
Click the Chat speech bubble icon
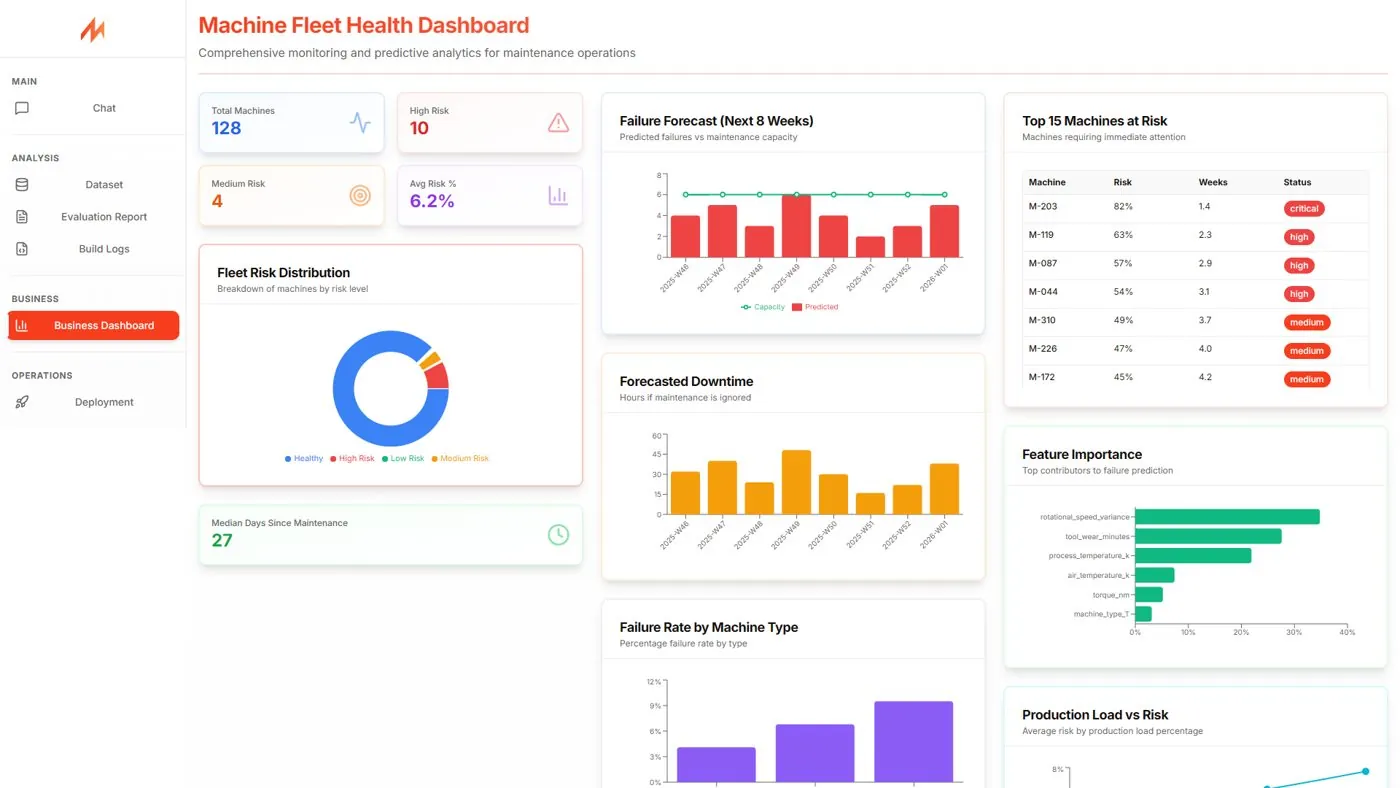[22, 108]
